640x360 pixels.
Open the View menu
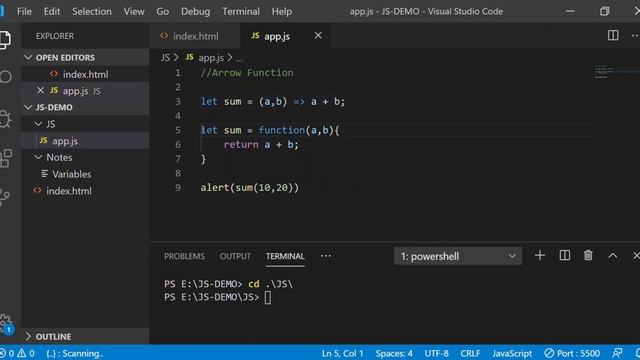pyautogui.click(x=134, y=11)
